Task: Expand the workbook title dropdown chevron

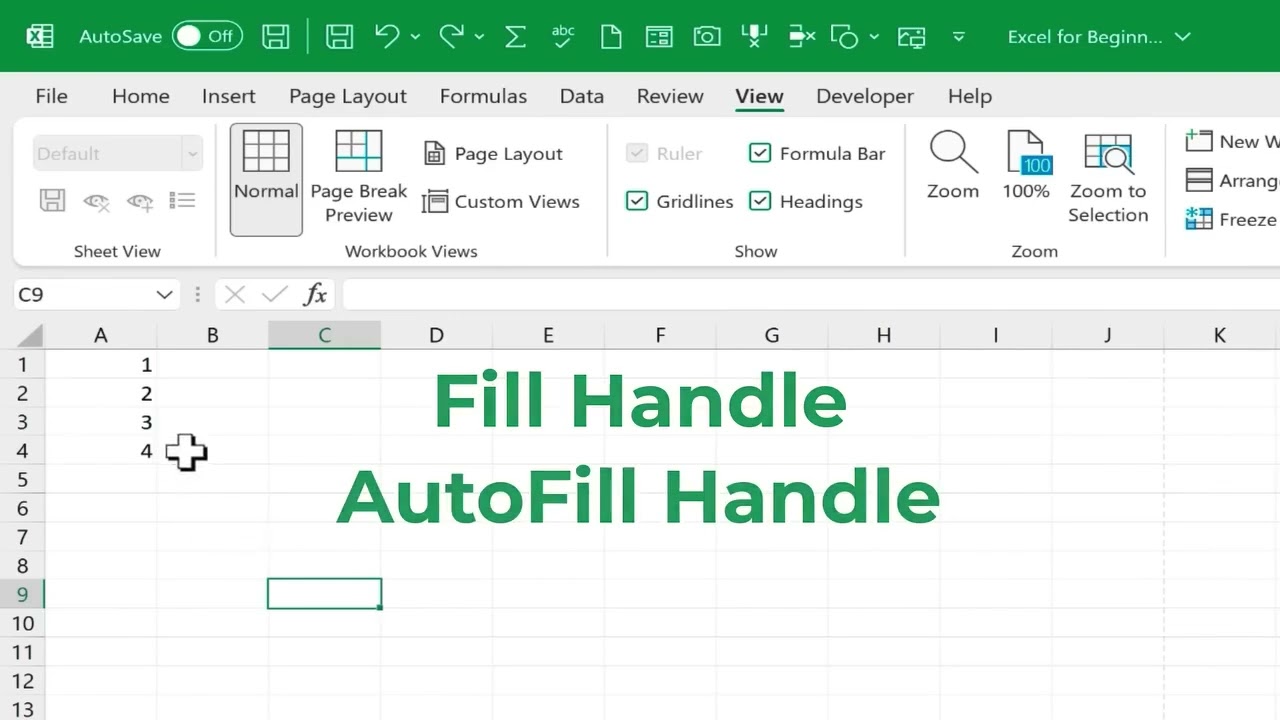Action: click(x=1183, y=37)
